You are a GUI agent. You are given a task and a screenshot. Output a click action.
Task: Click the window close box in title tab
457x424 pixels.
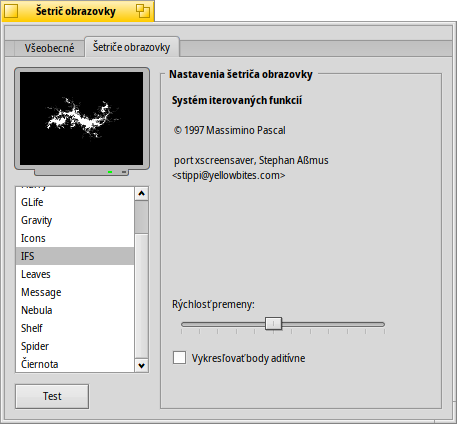click(11, 11)
